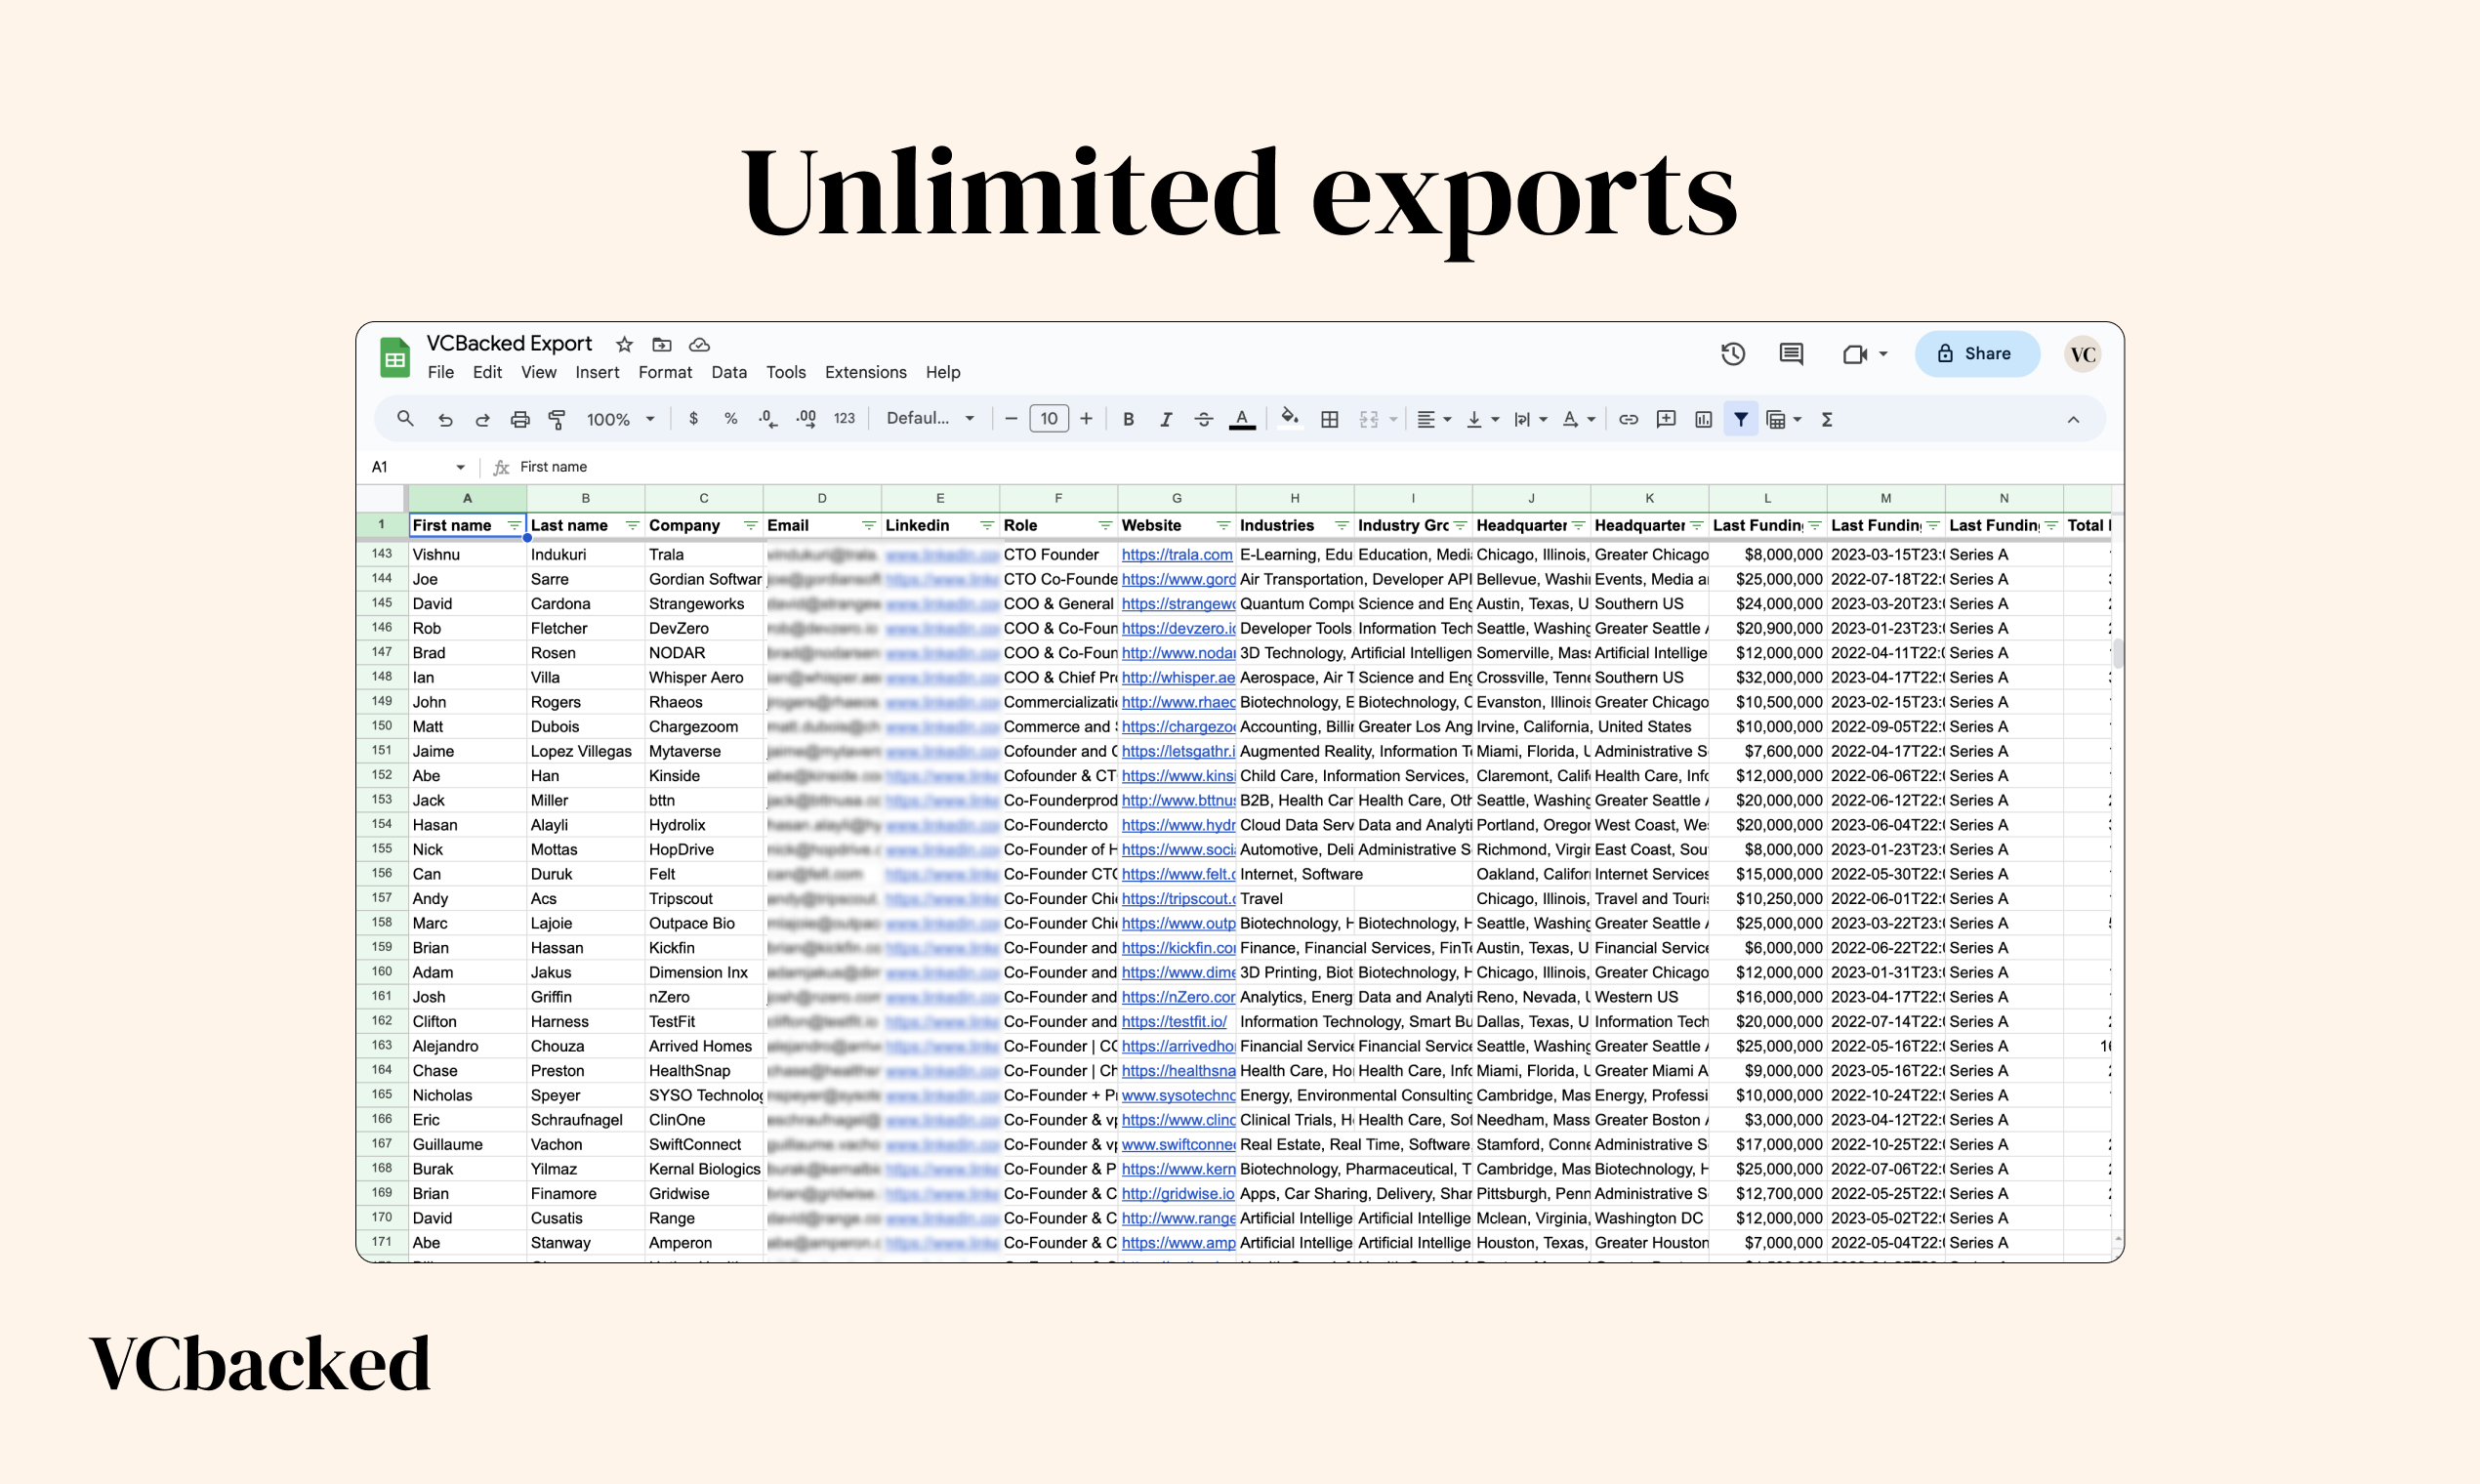This screenshot has height=1484, width=2480.
Task: Format as currency with dollar icon
Action: [693, 419]
